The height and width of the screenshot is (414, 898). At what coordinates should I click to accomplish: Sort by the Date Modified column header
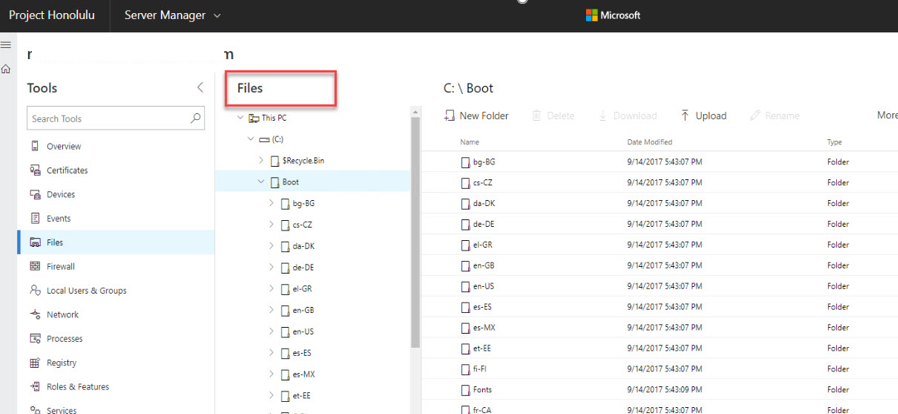[x=649, y=142]
